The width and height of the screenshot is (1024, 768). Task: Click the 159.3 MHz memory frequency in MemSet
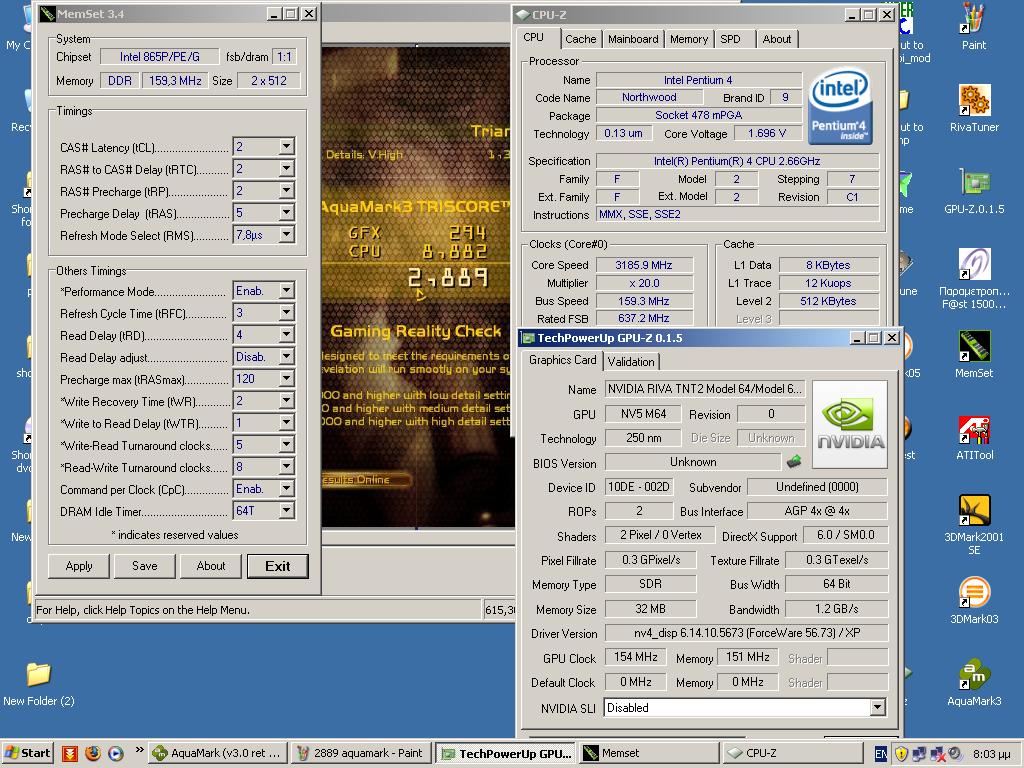coord(175,80)
